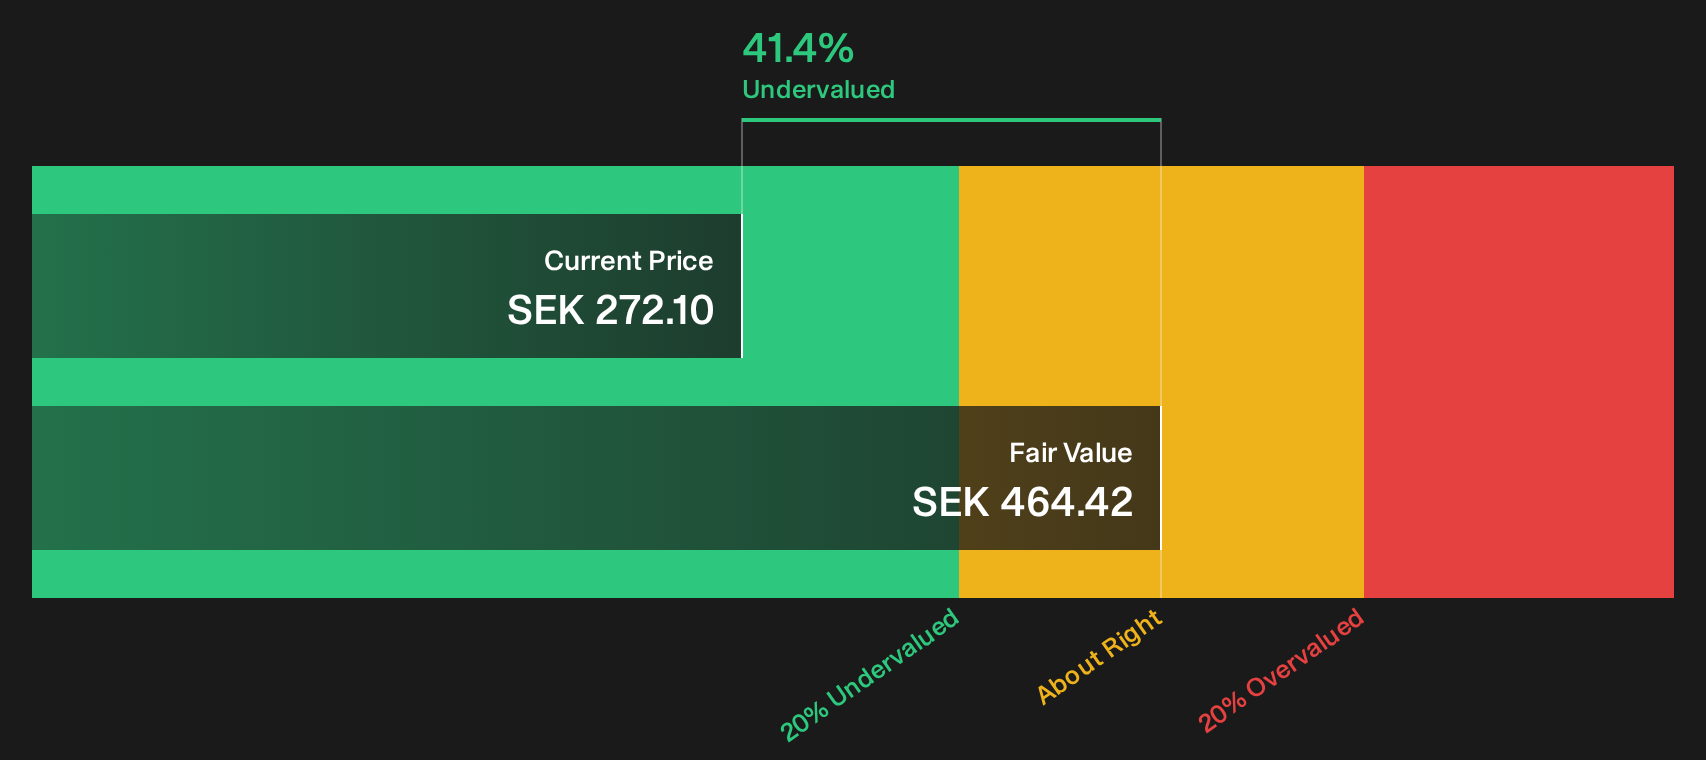
Task: Click the 20% Undervalued axis label
Action: coord(869,674)
